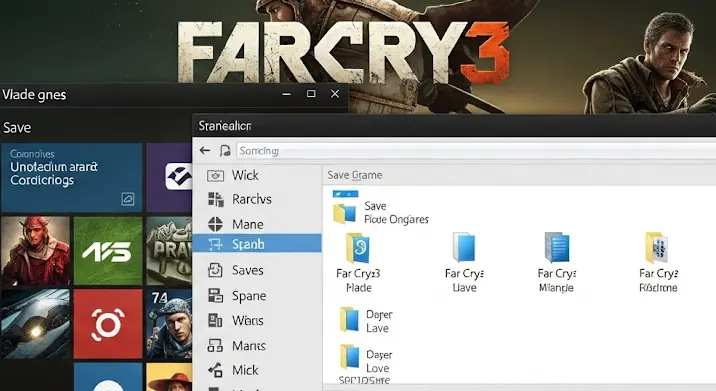The width and height of the screenshot is (716, 391).
Task: Click the share icon beside 'Mick'
Action: pos(215,370)
